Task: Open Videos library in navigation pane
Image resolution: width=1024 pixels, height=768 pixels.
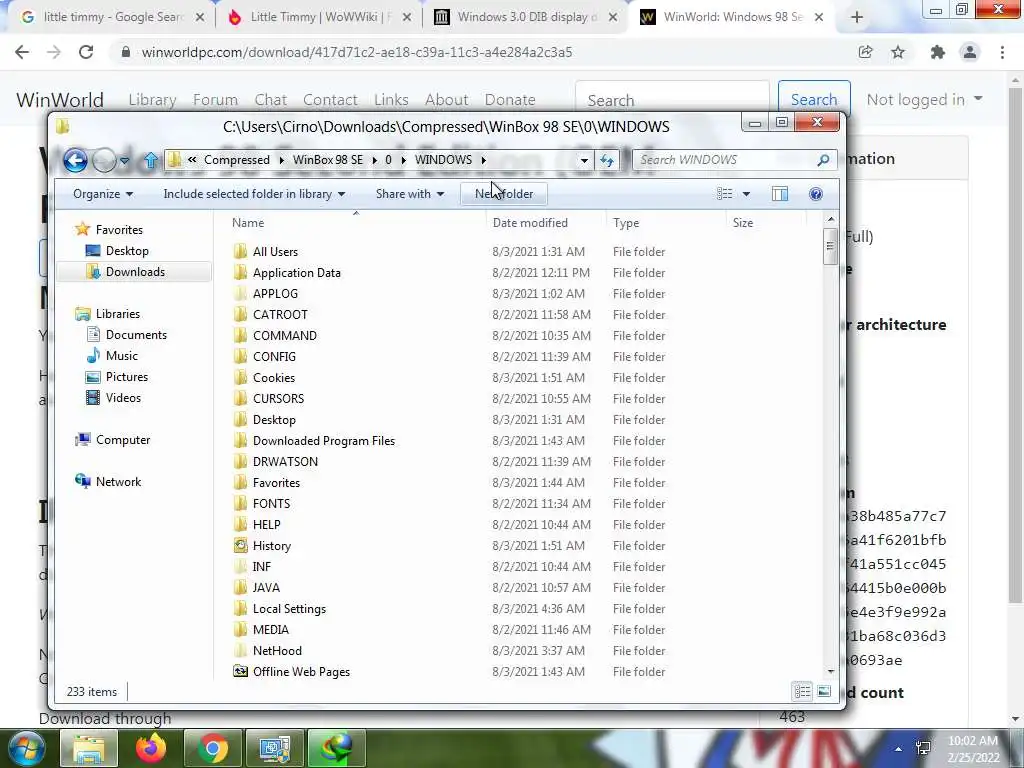Action: (x=114, y=398)
